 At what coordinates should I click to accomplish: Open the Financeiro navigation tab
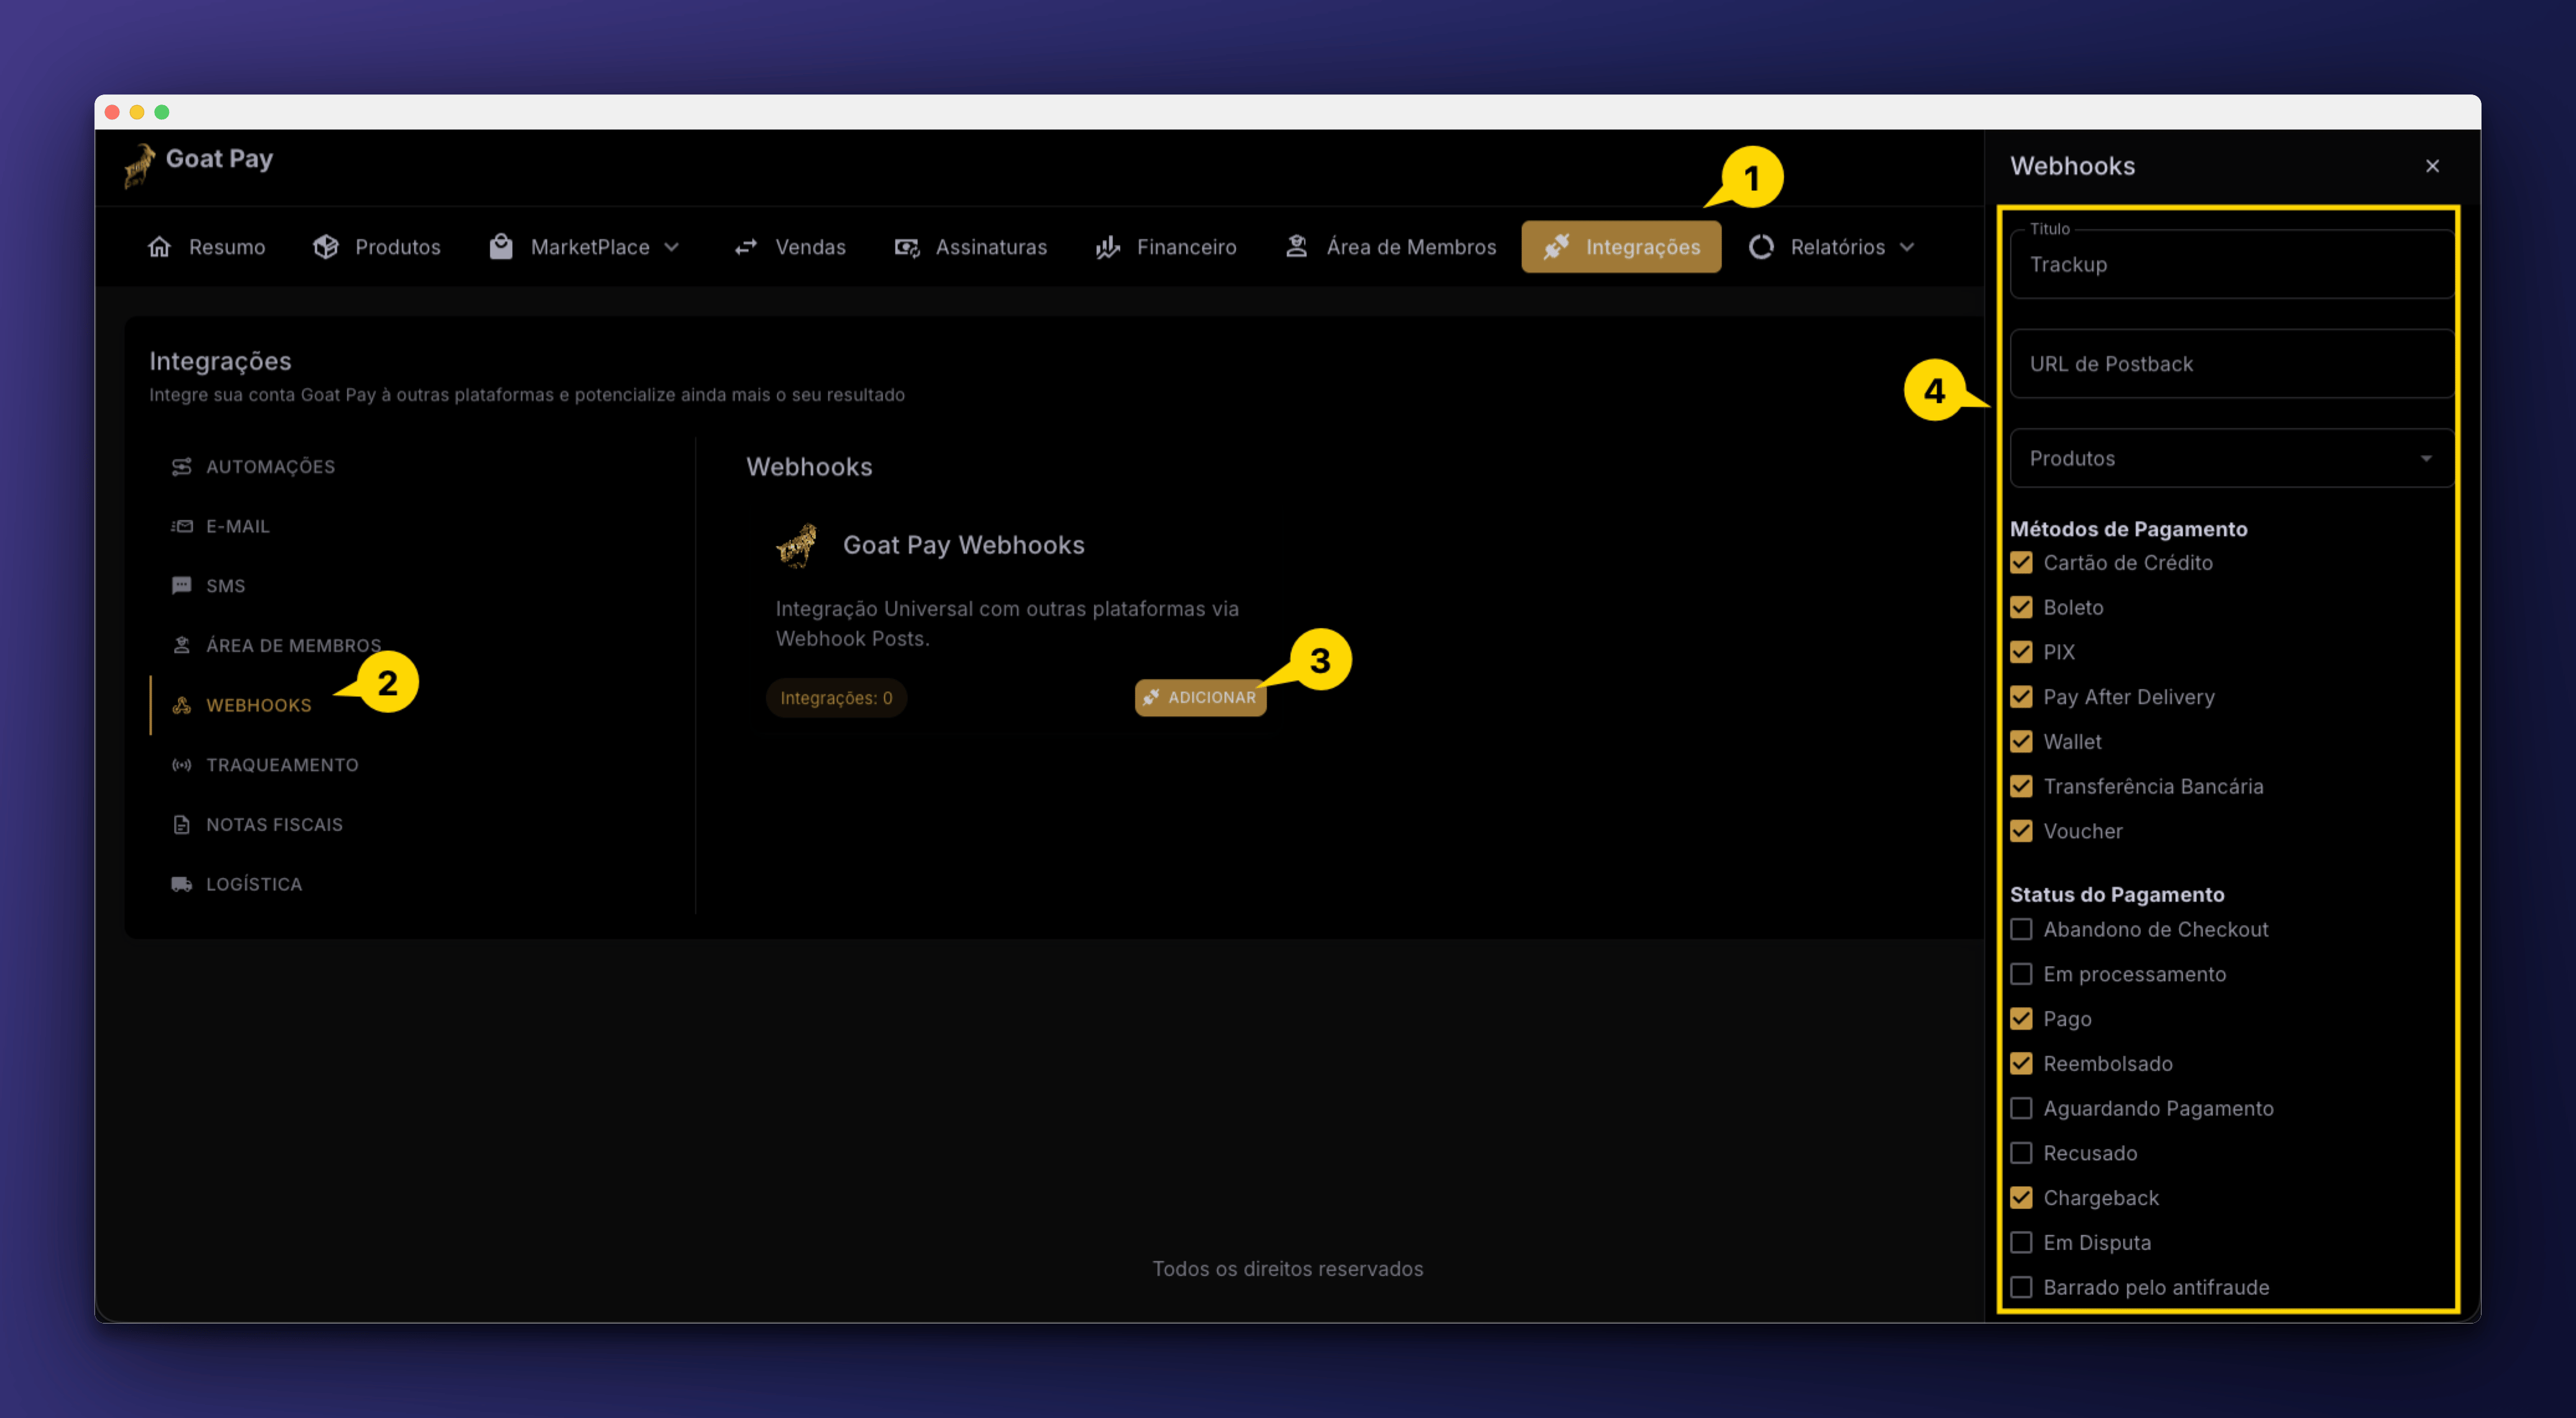[x=1166, y=247]
